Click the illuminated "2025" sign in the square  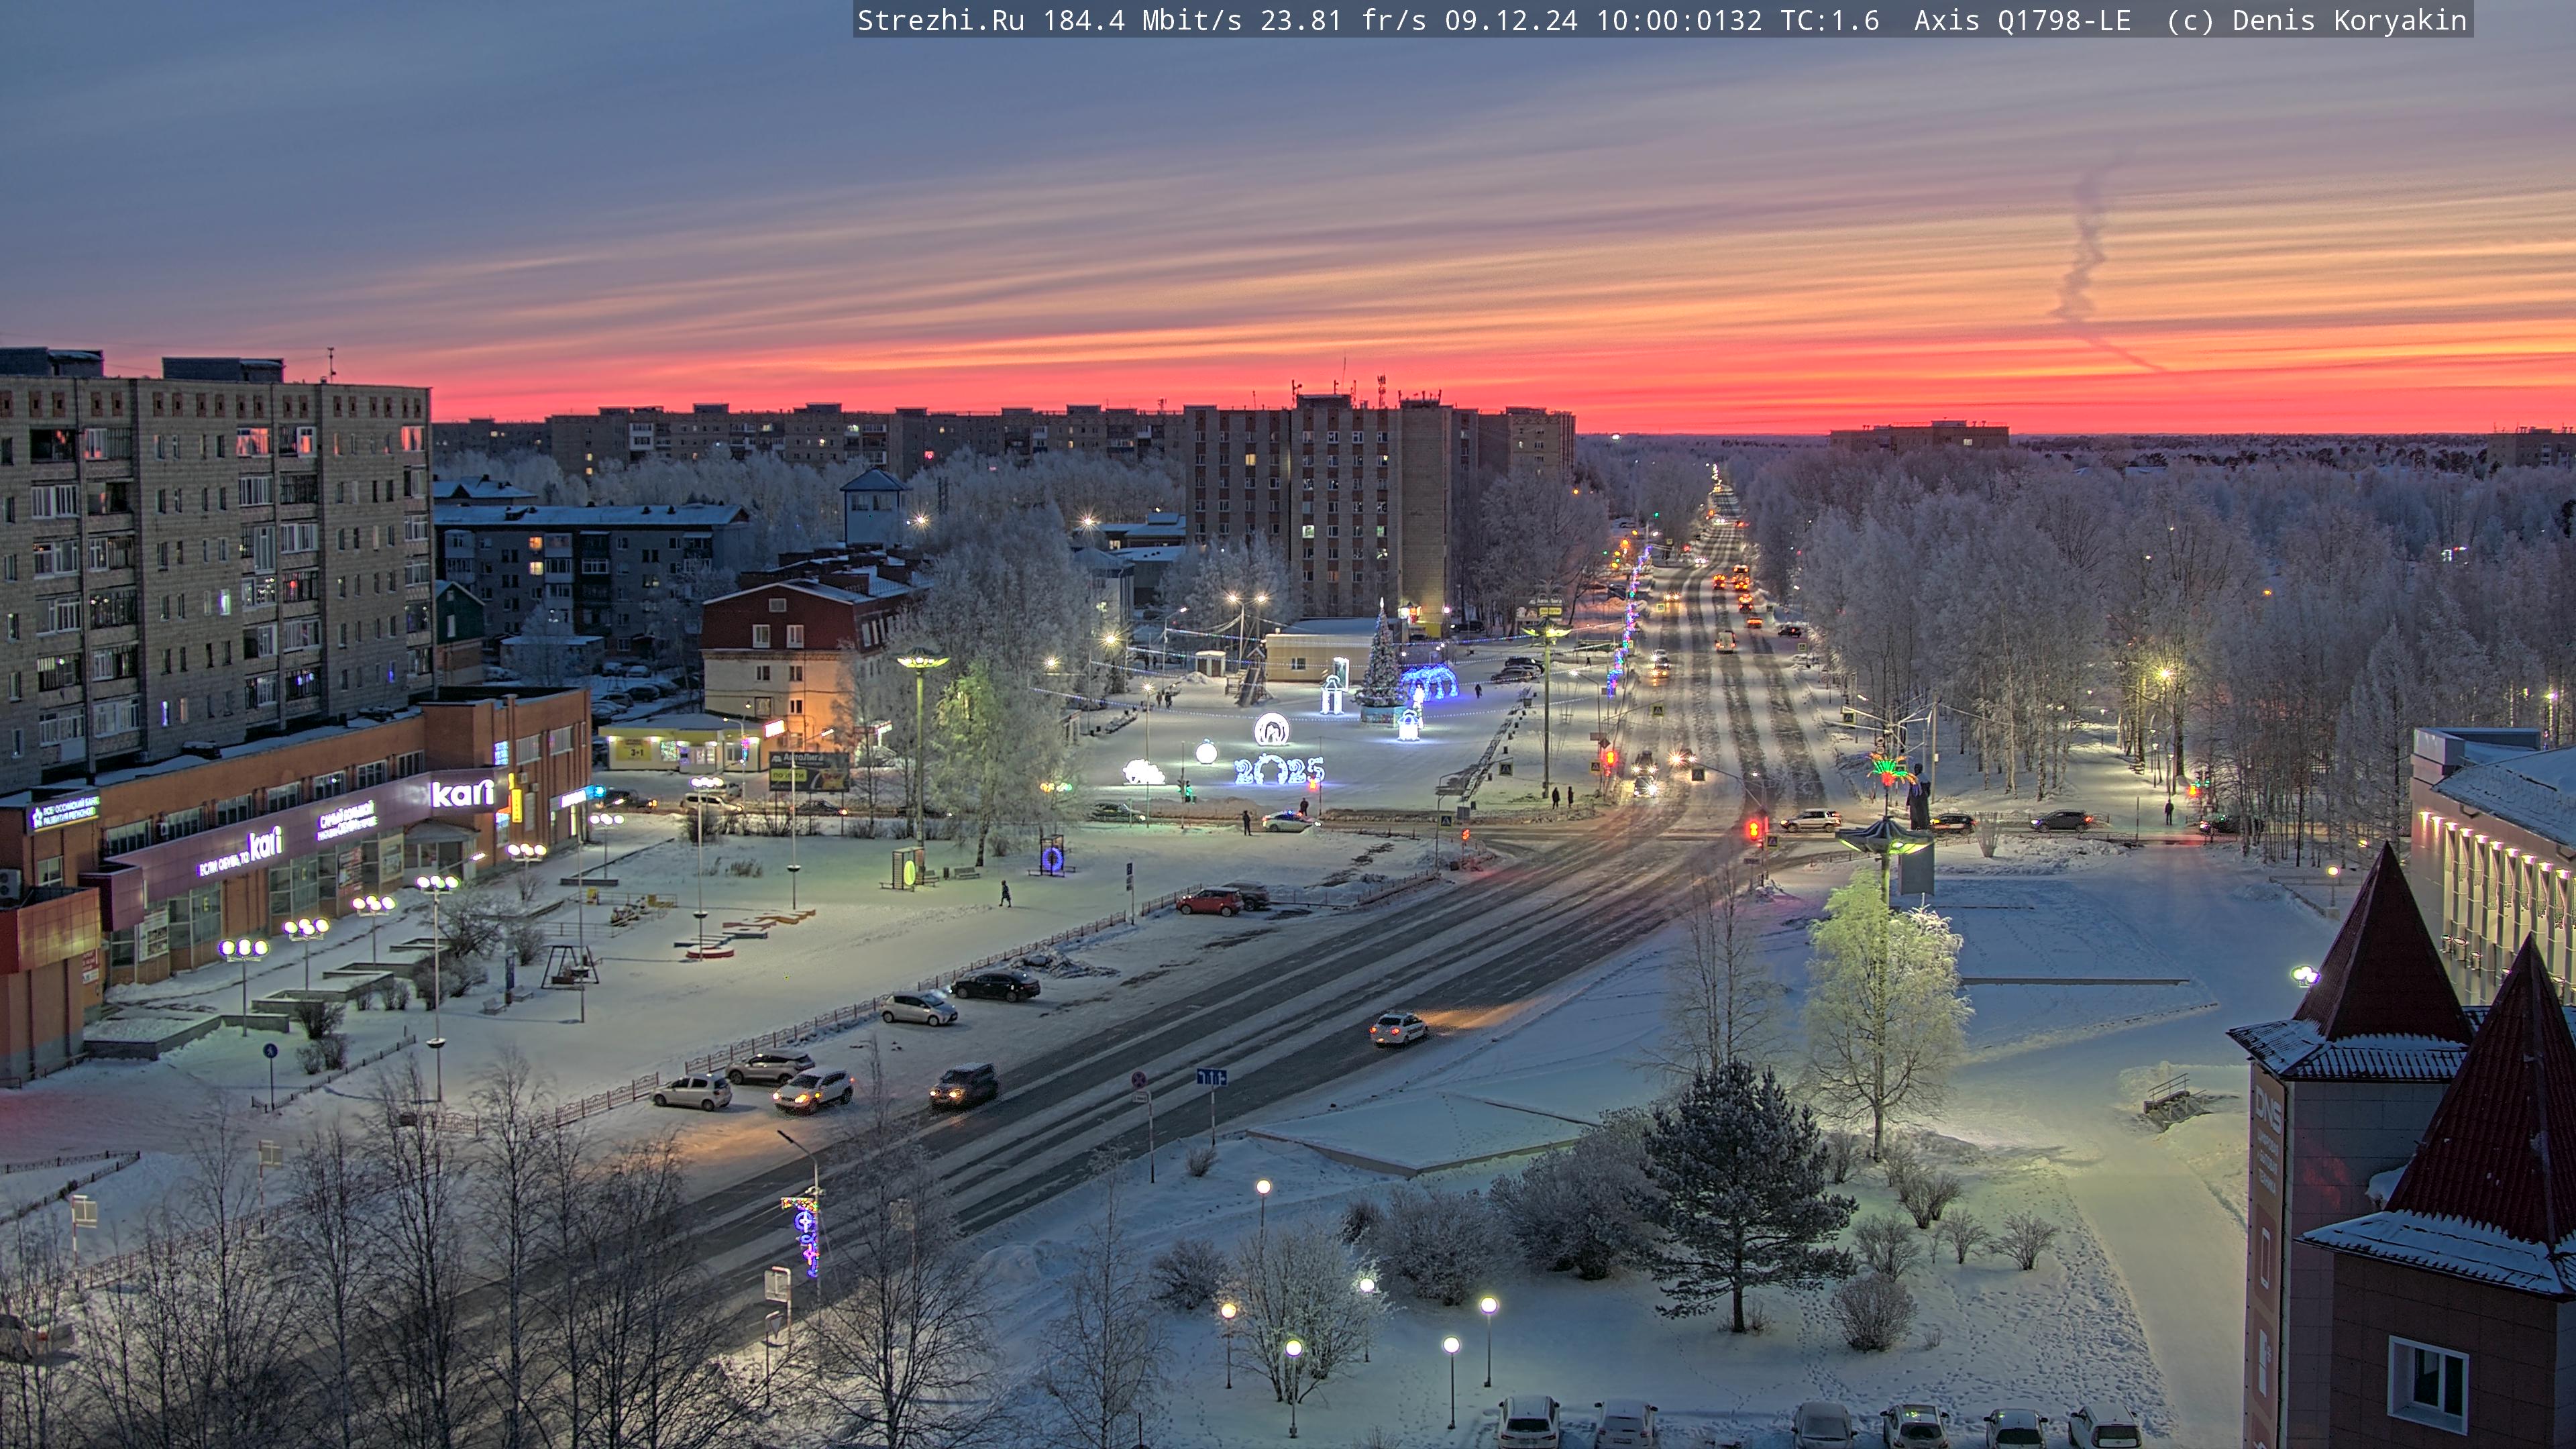pyautogui.click(x=1279, y=769)
